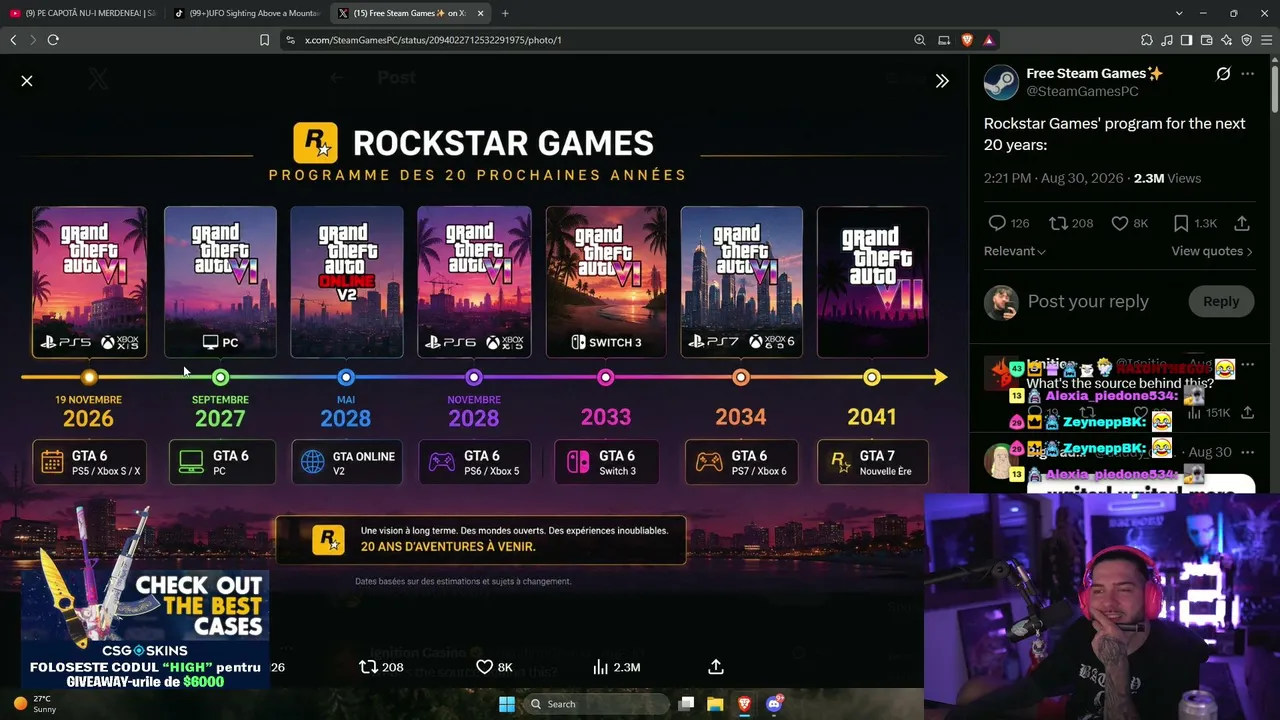Open the Brave Wallet
Image resolution: width=1280 pixels, height=720 pixels.
[x=1207, y=40]
